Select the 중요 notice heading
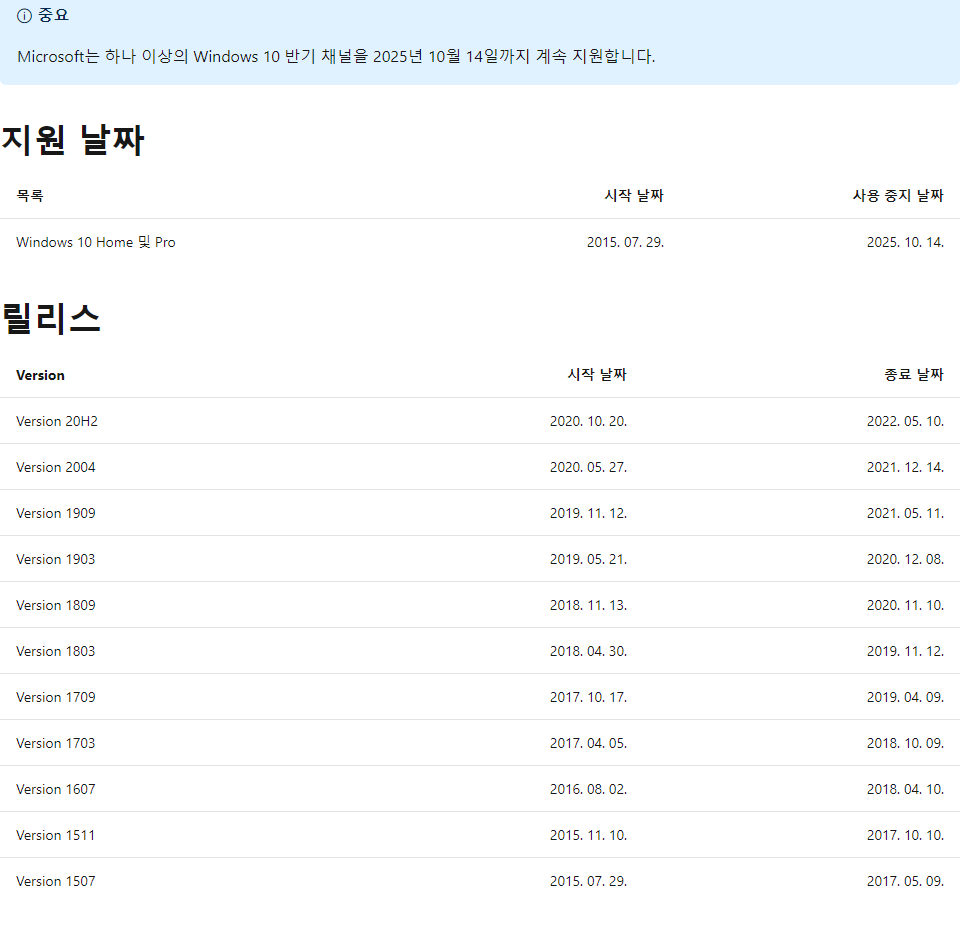962x926 pixels. [53, 15]
